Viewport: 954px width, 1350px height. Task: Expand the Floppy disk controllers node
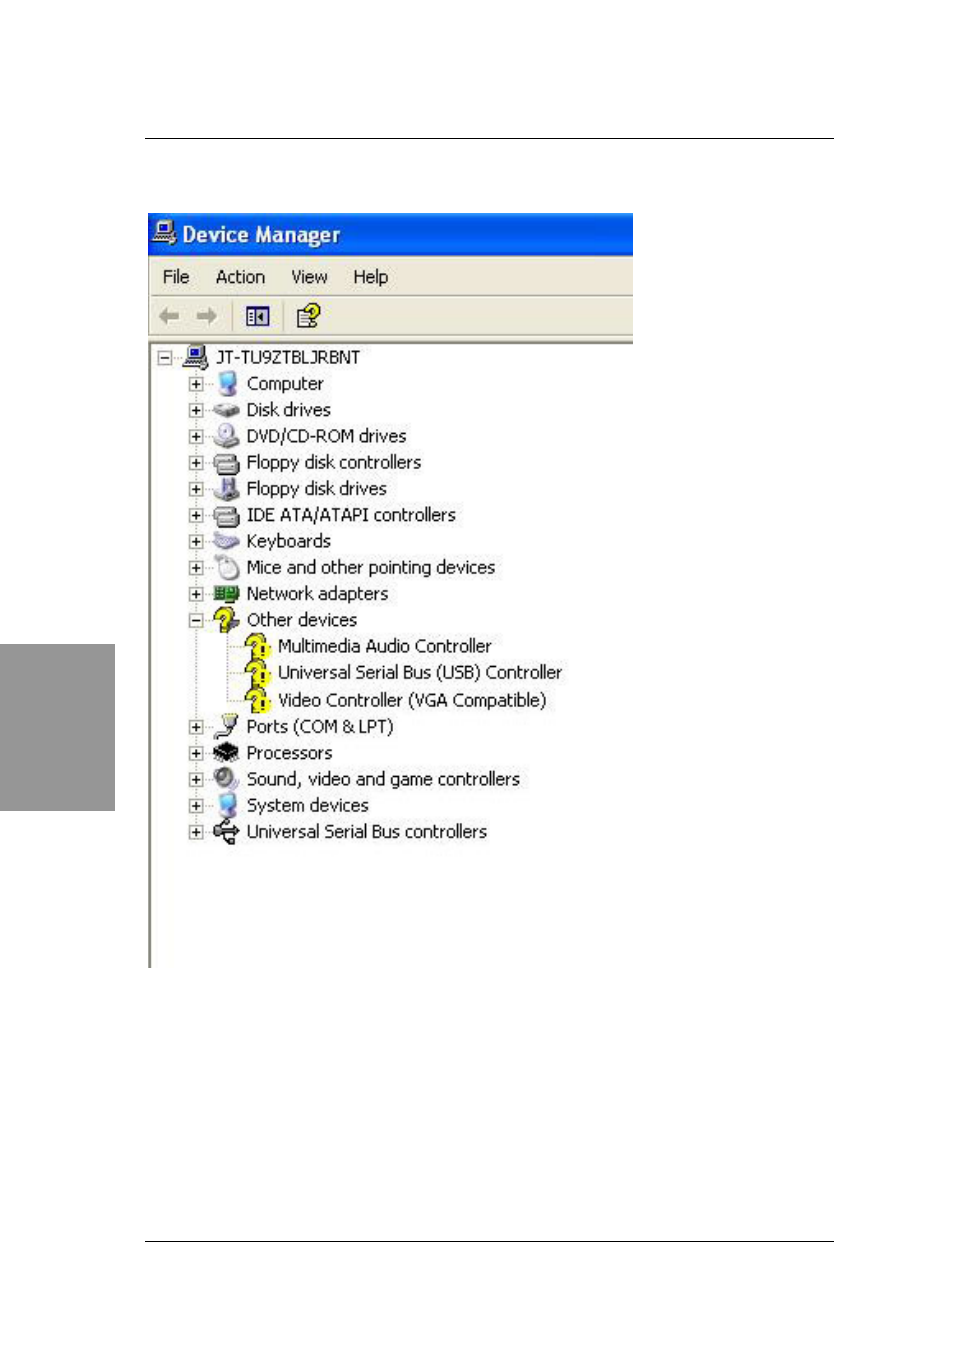pos(196,463)
